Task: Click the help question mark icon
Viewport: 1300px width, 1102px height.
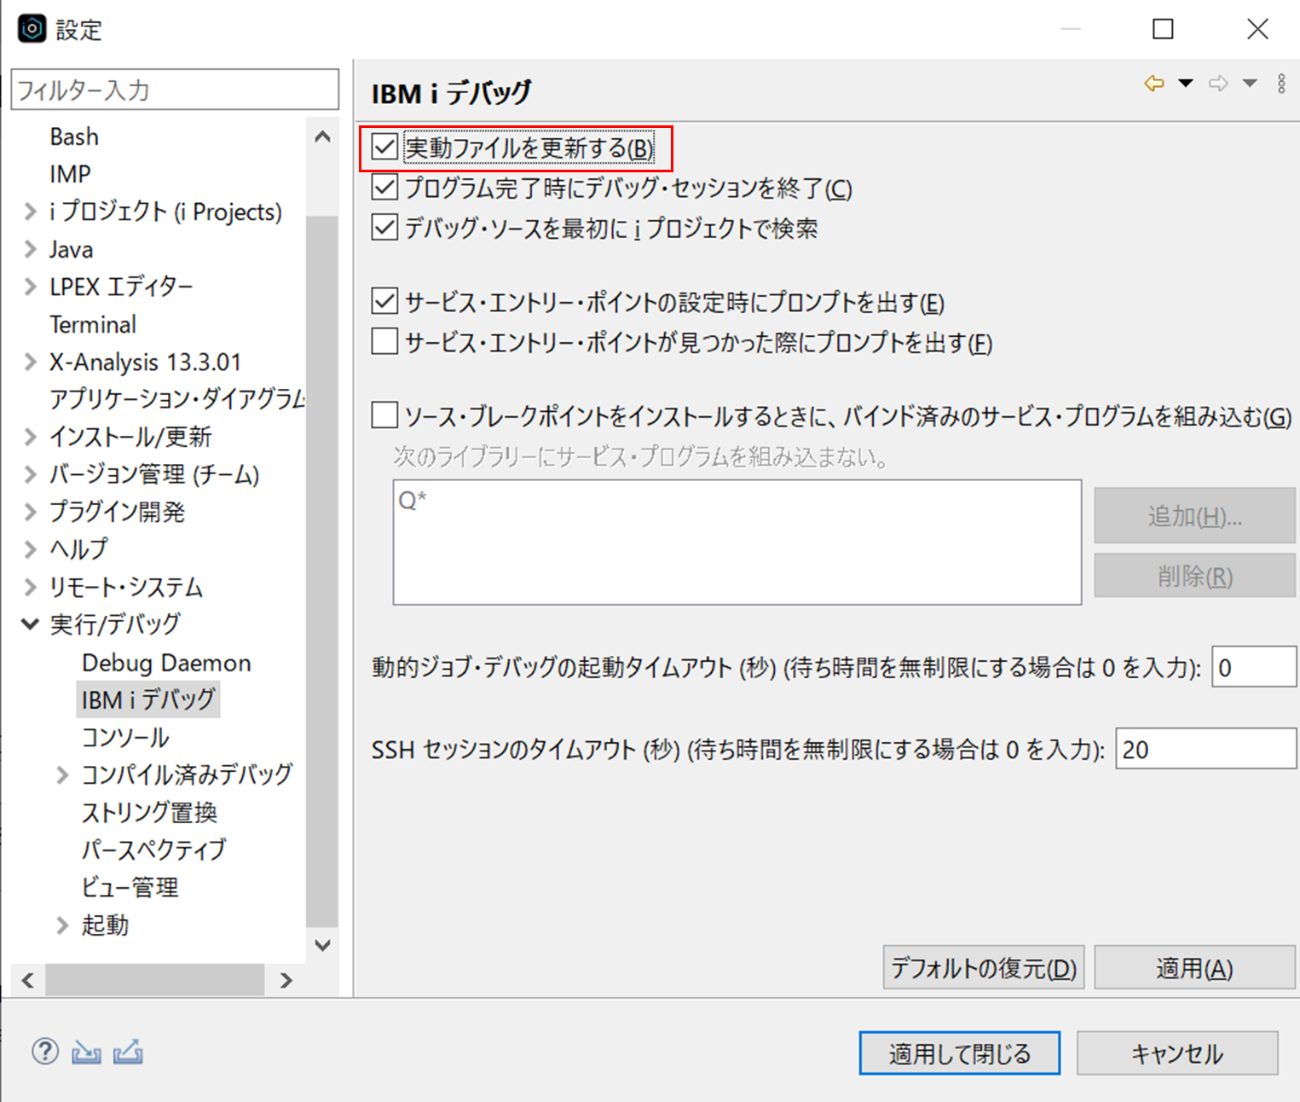Action: click(45, 1051)
